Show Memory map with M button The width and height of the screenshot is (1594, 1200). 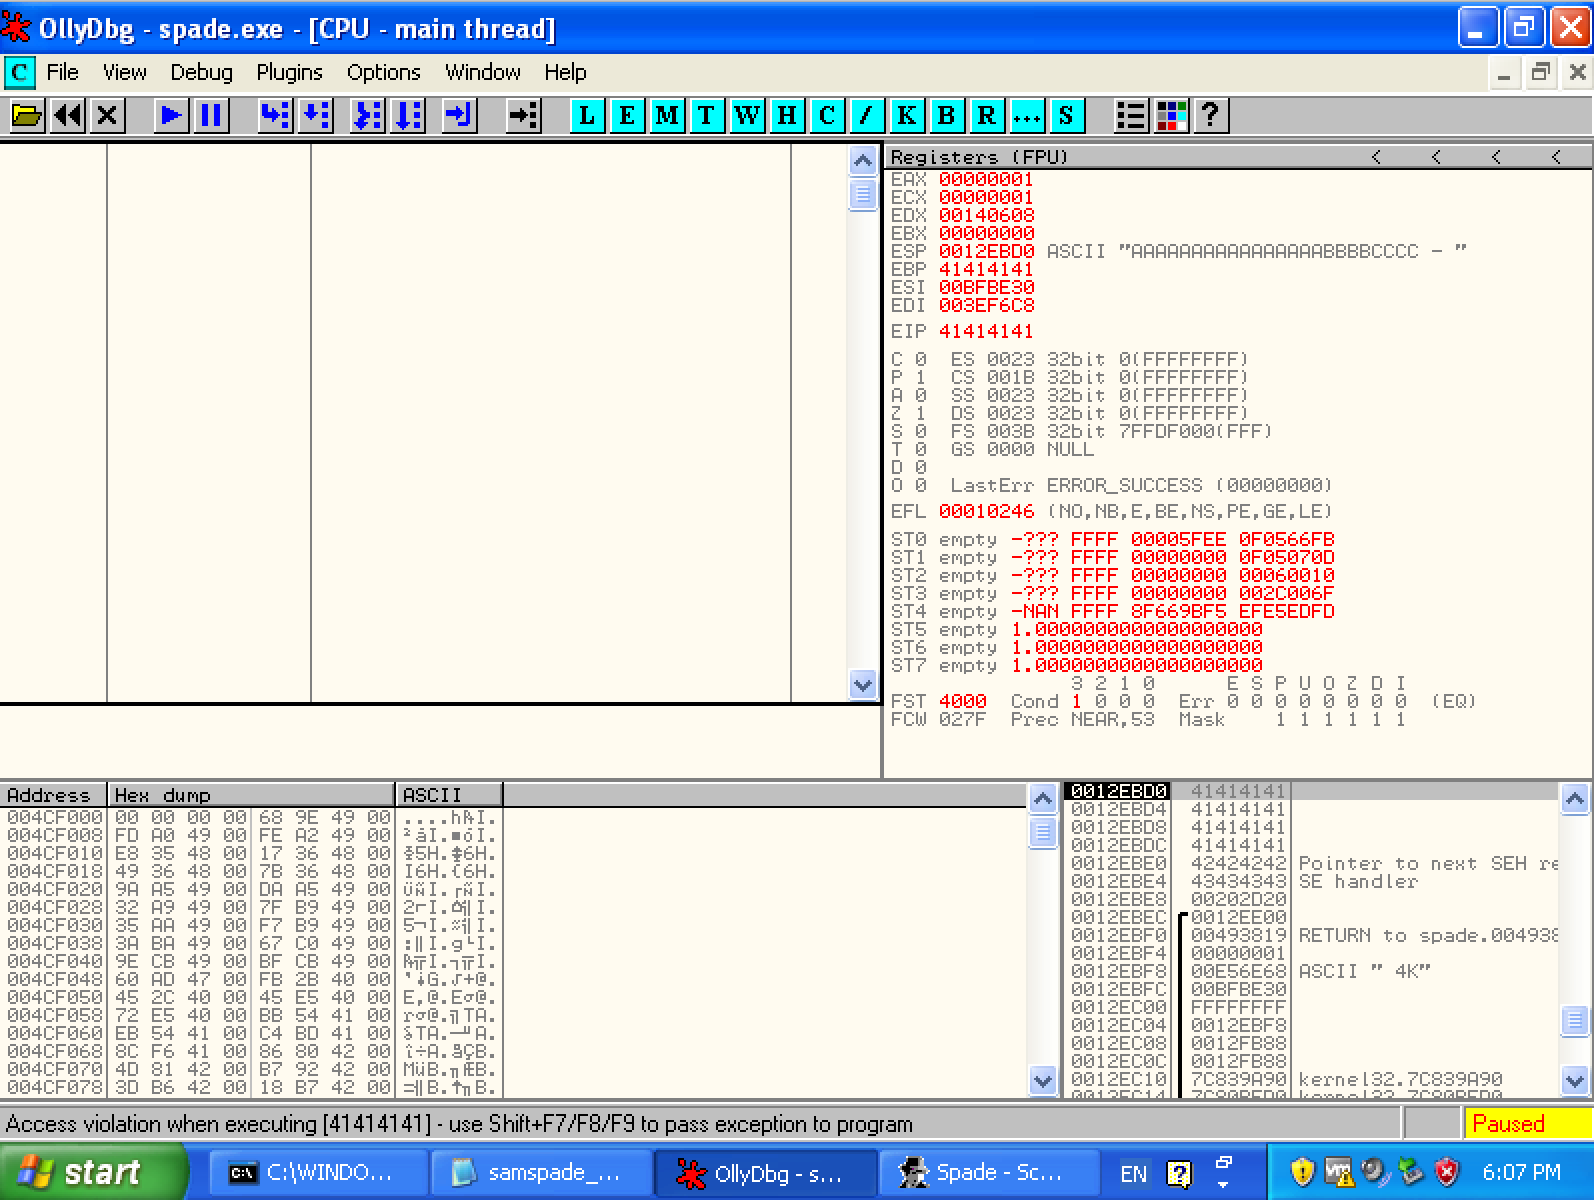pyautogui.click(x=667, y=116)
